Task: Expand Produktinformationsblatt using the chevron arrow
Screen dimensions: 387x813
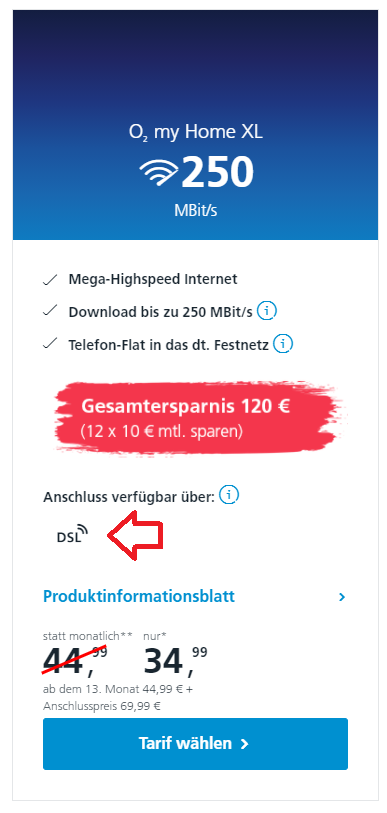Action: tap(341, 597)
